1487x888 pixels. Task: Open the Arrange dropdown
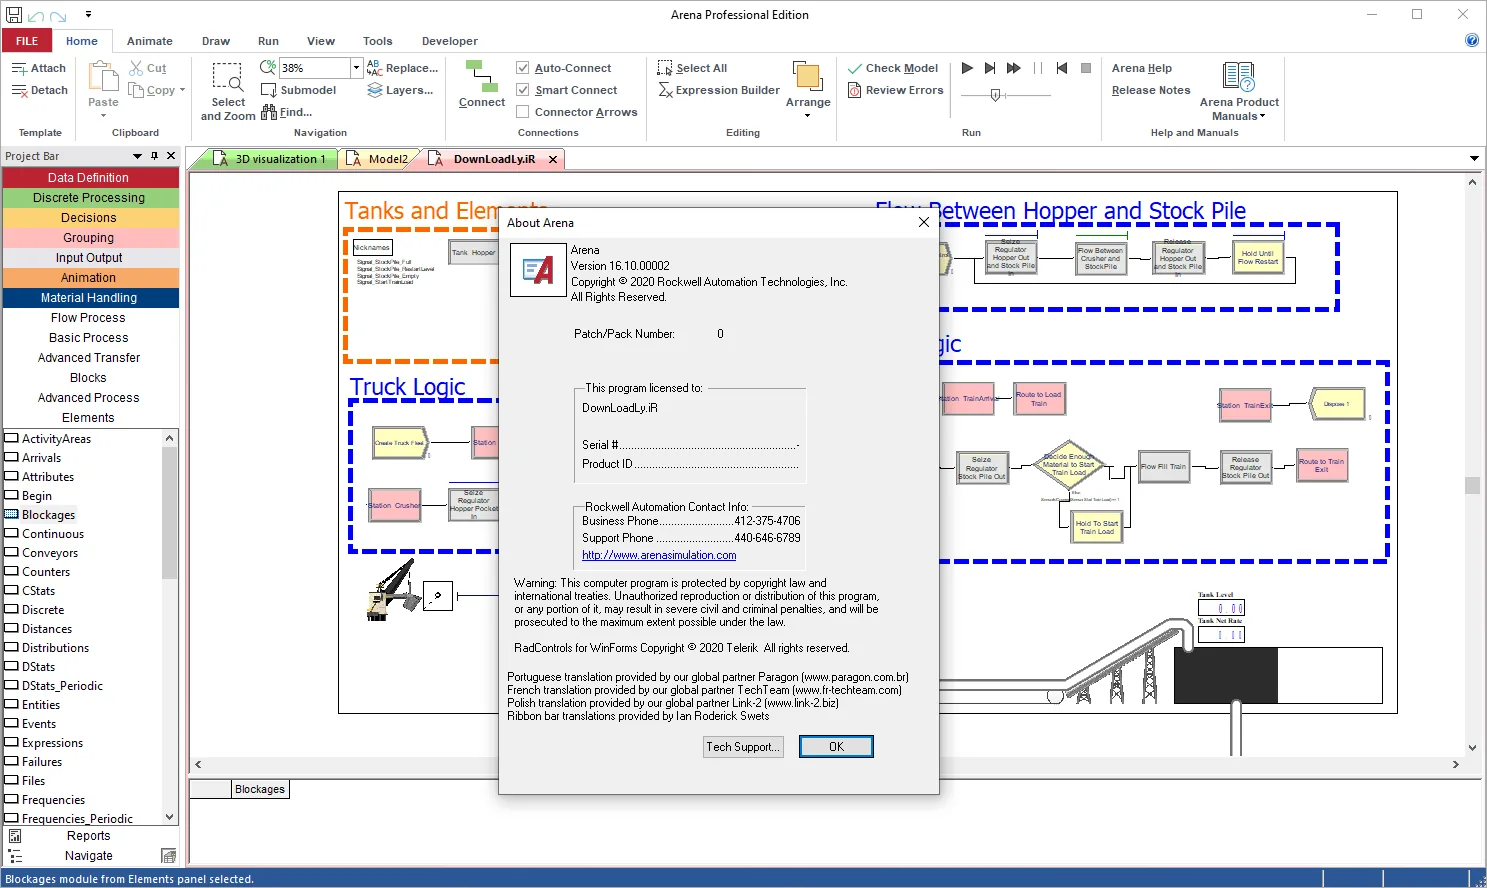808,89
